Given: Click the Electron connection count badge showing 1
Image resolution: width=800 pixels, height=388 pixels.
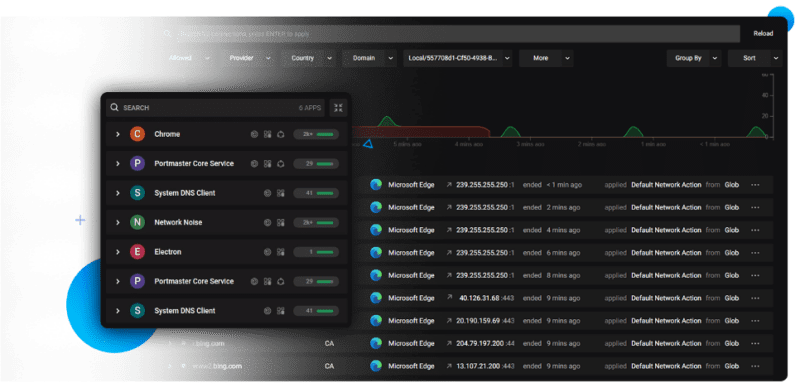Looking at the screenshot, I should pos(316,252).
